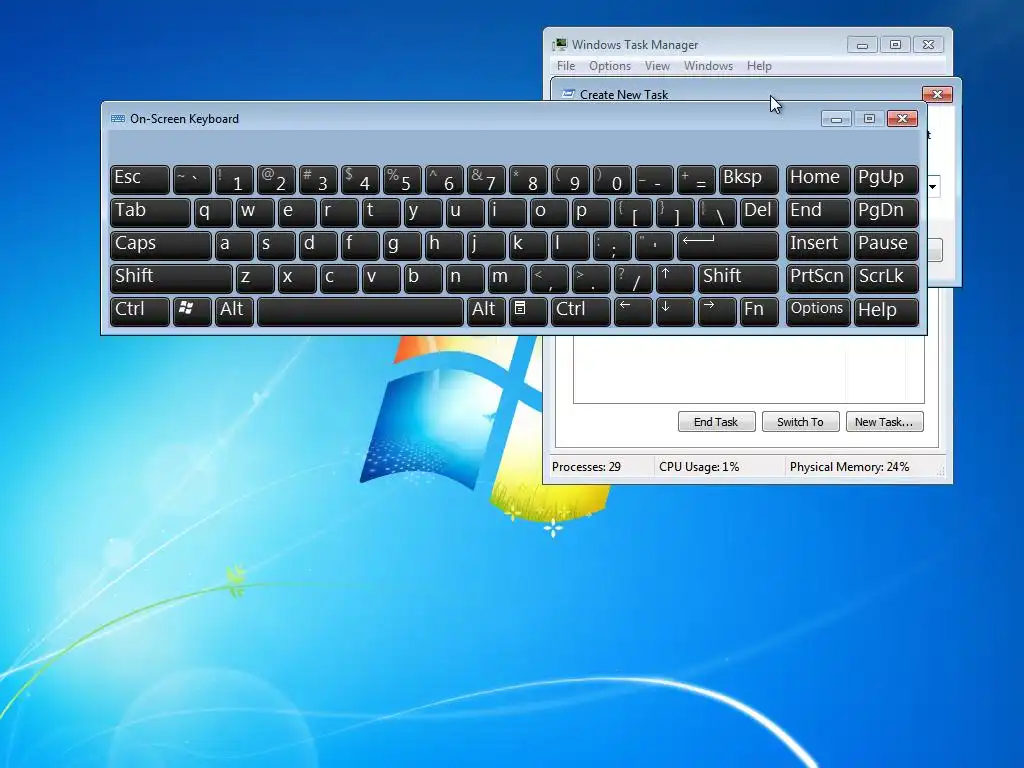Screen dimensions: 1024x768
Task: Click the End key on keyboard
Action: (x=818, y=213)
